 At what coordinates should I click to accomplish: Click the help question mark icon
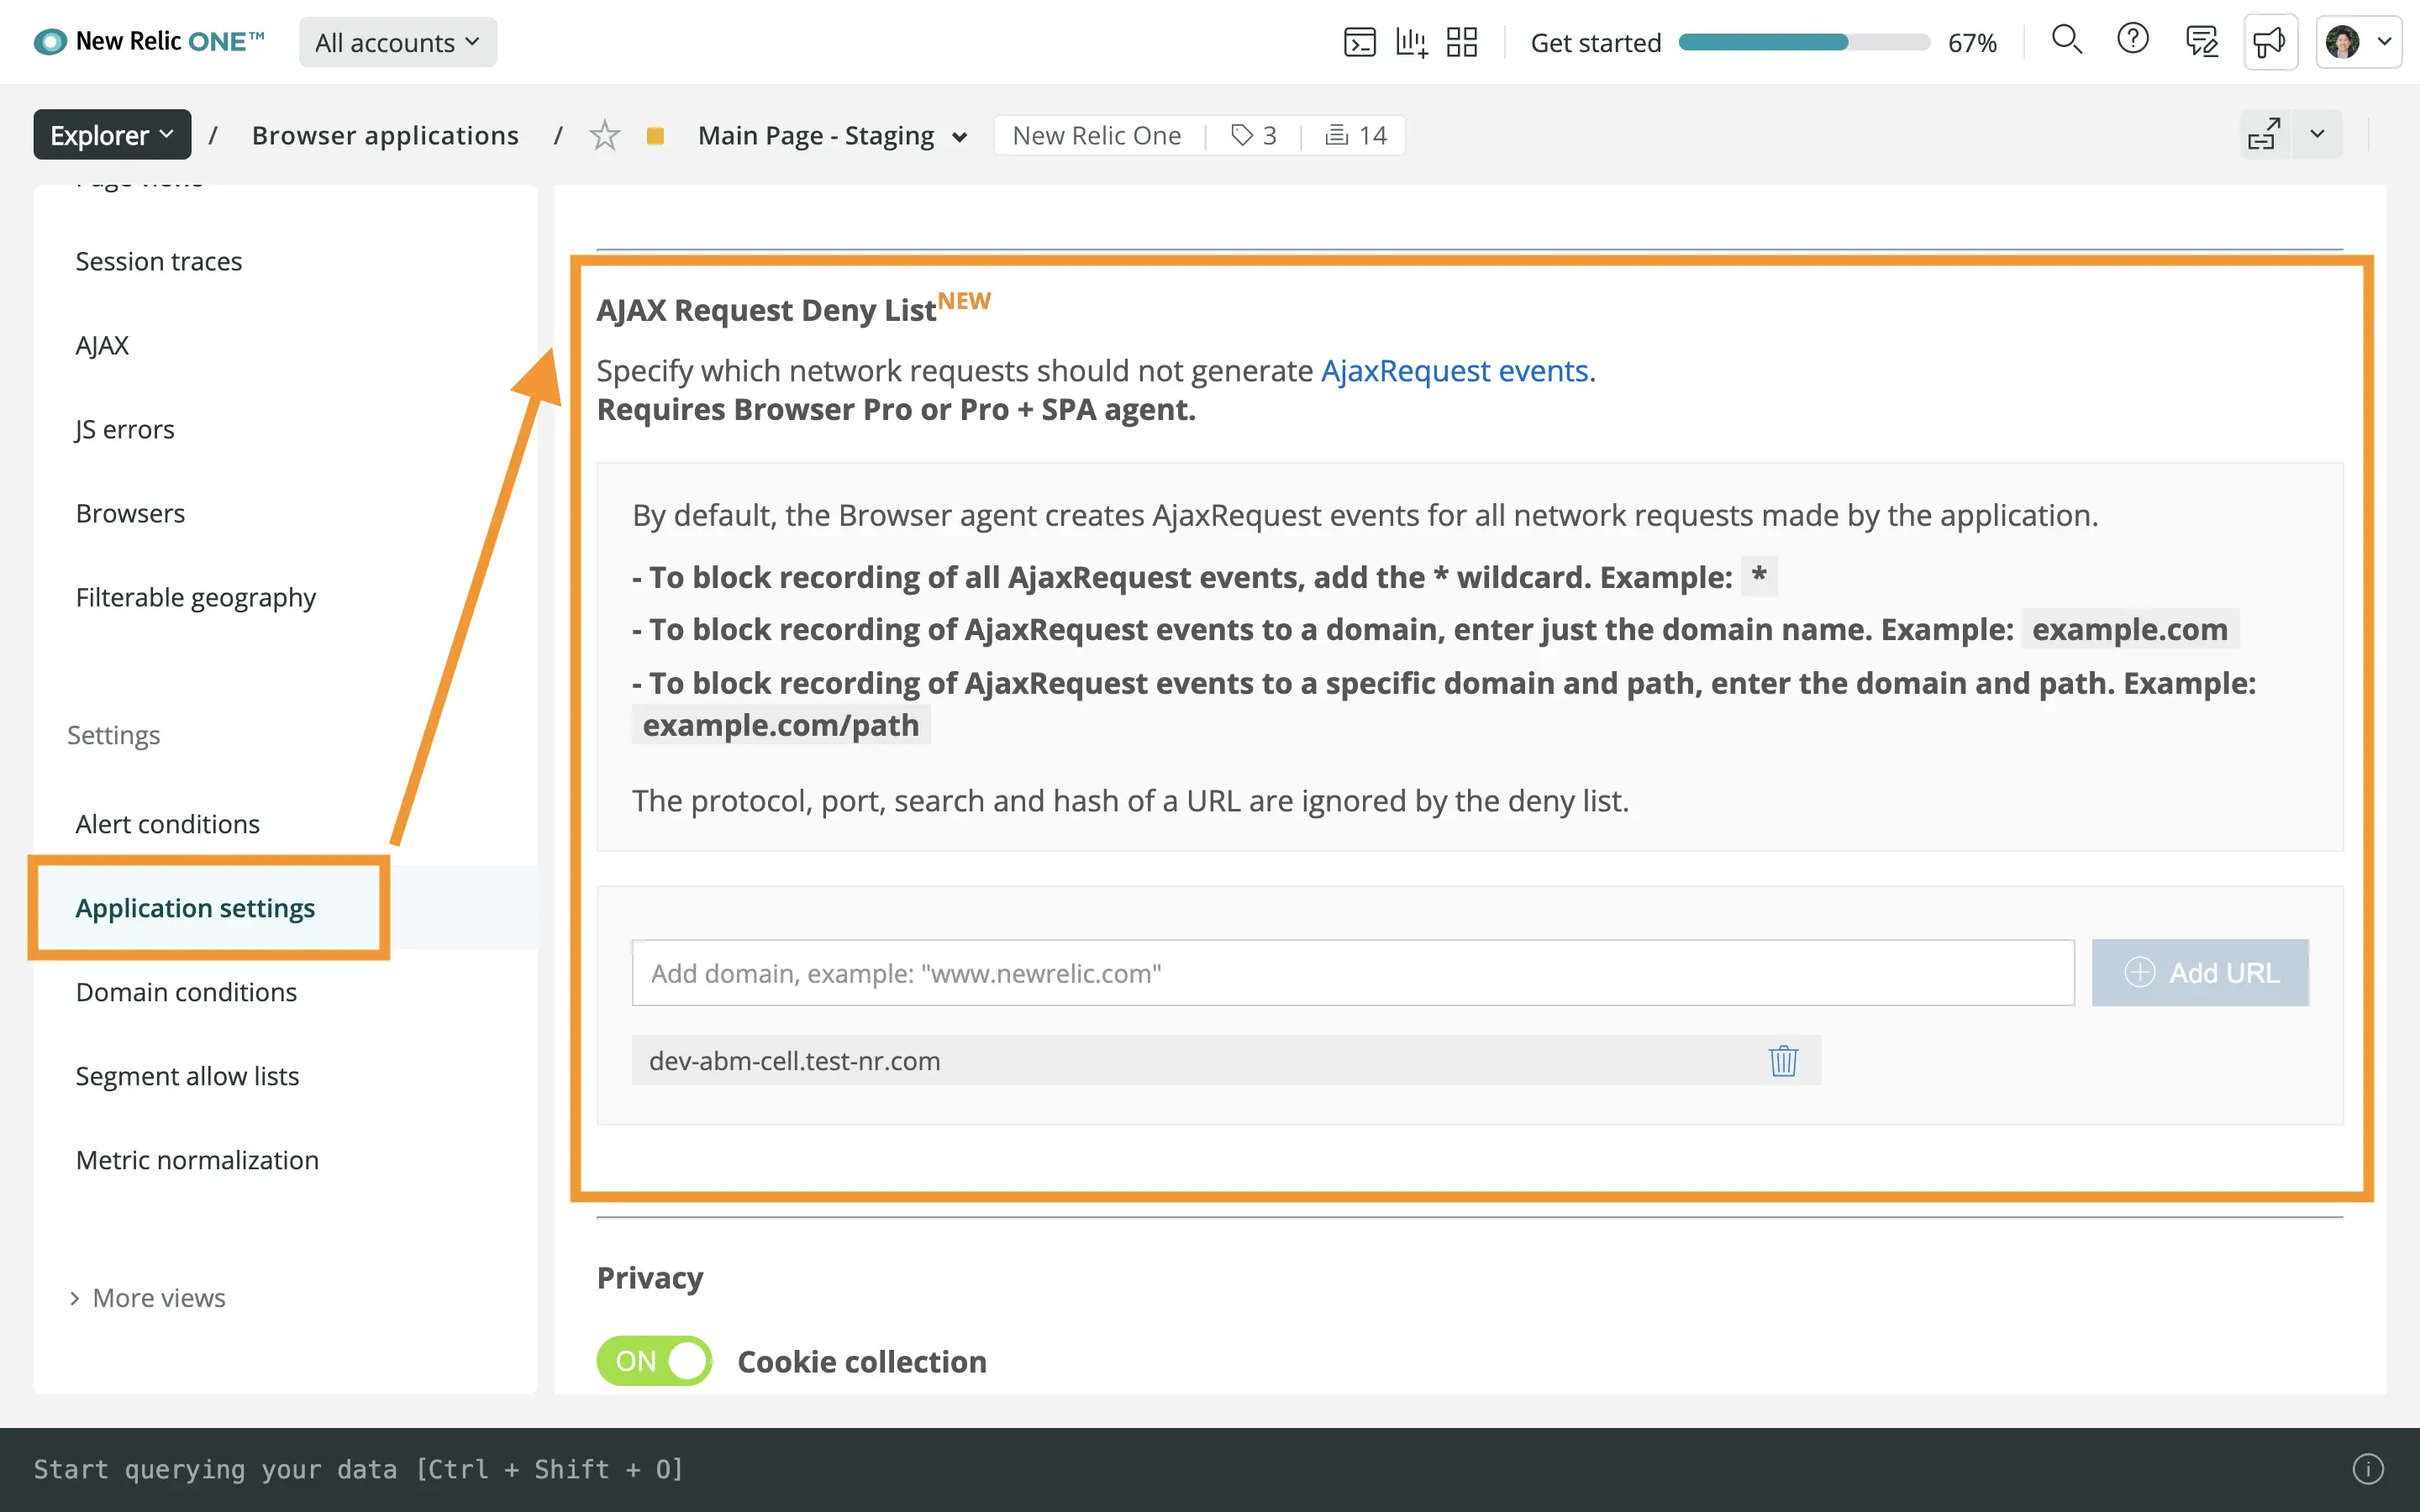click(2132, 40)
